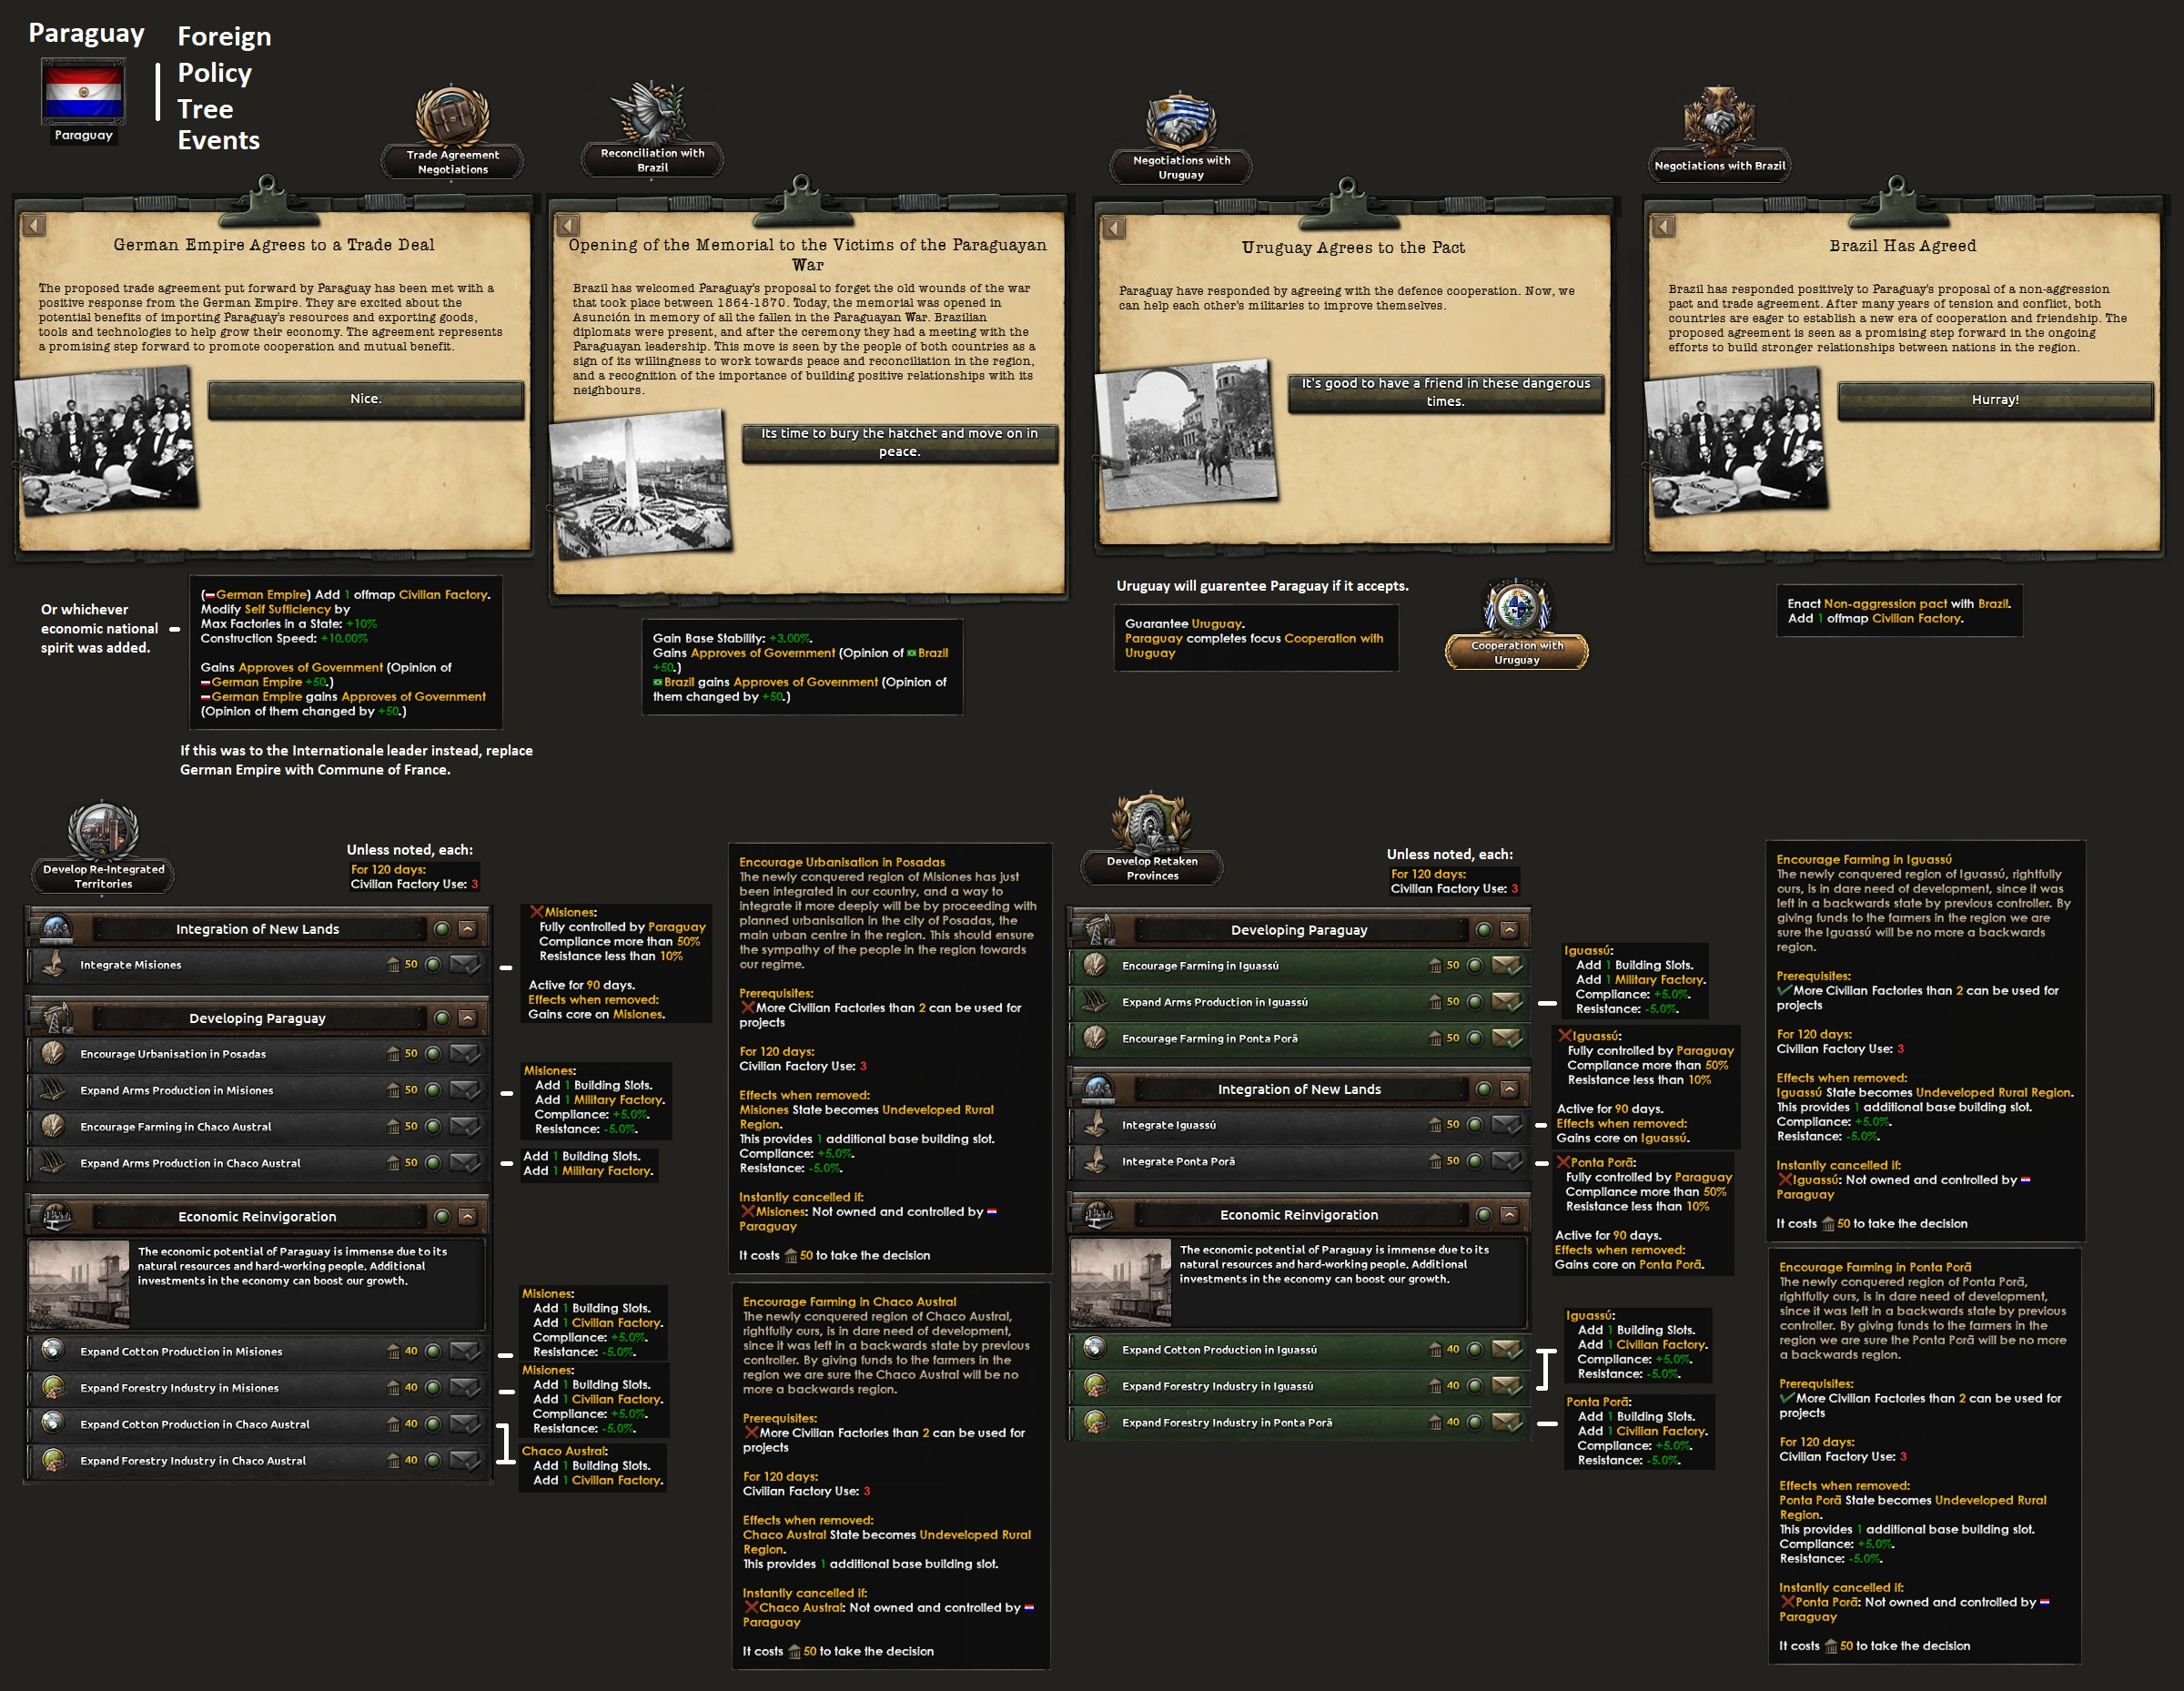Click the Reconciliation with Brazil dove icon
The width and height of the screenshot is (2184, 1691).
(651, 112)
